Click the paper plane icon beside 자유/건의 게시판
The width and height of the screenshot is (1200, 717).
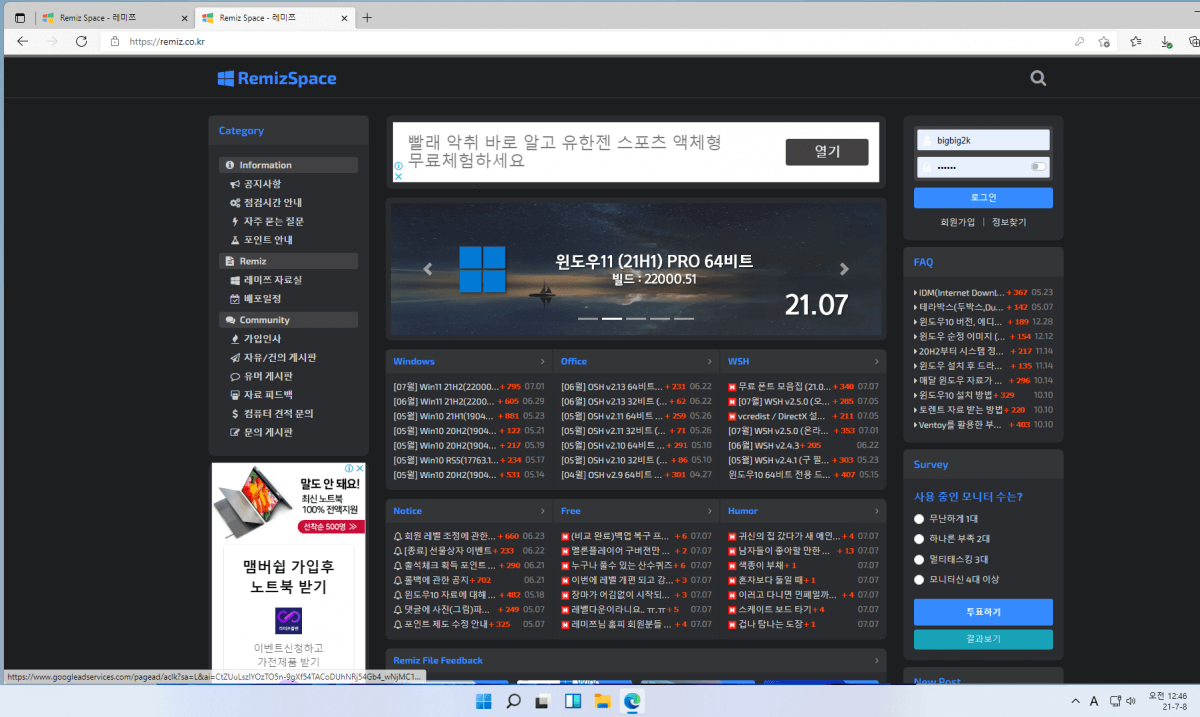234,357
